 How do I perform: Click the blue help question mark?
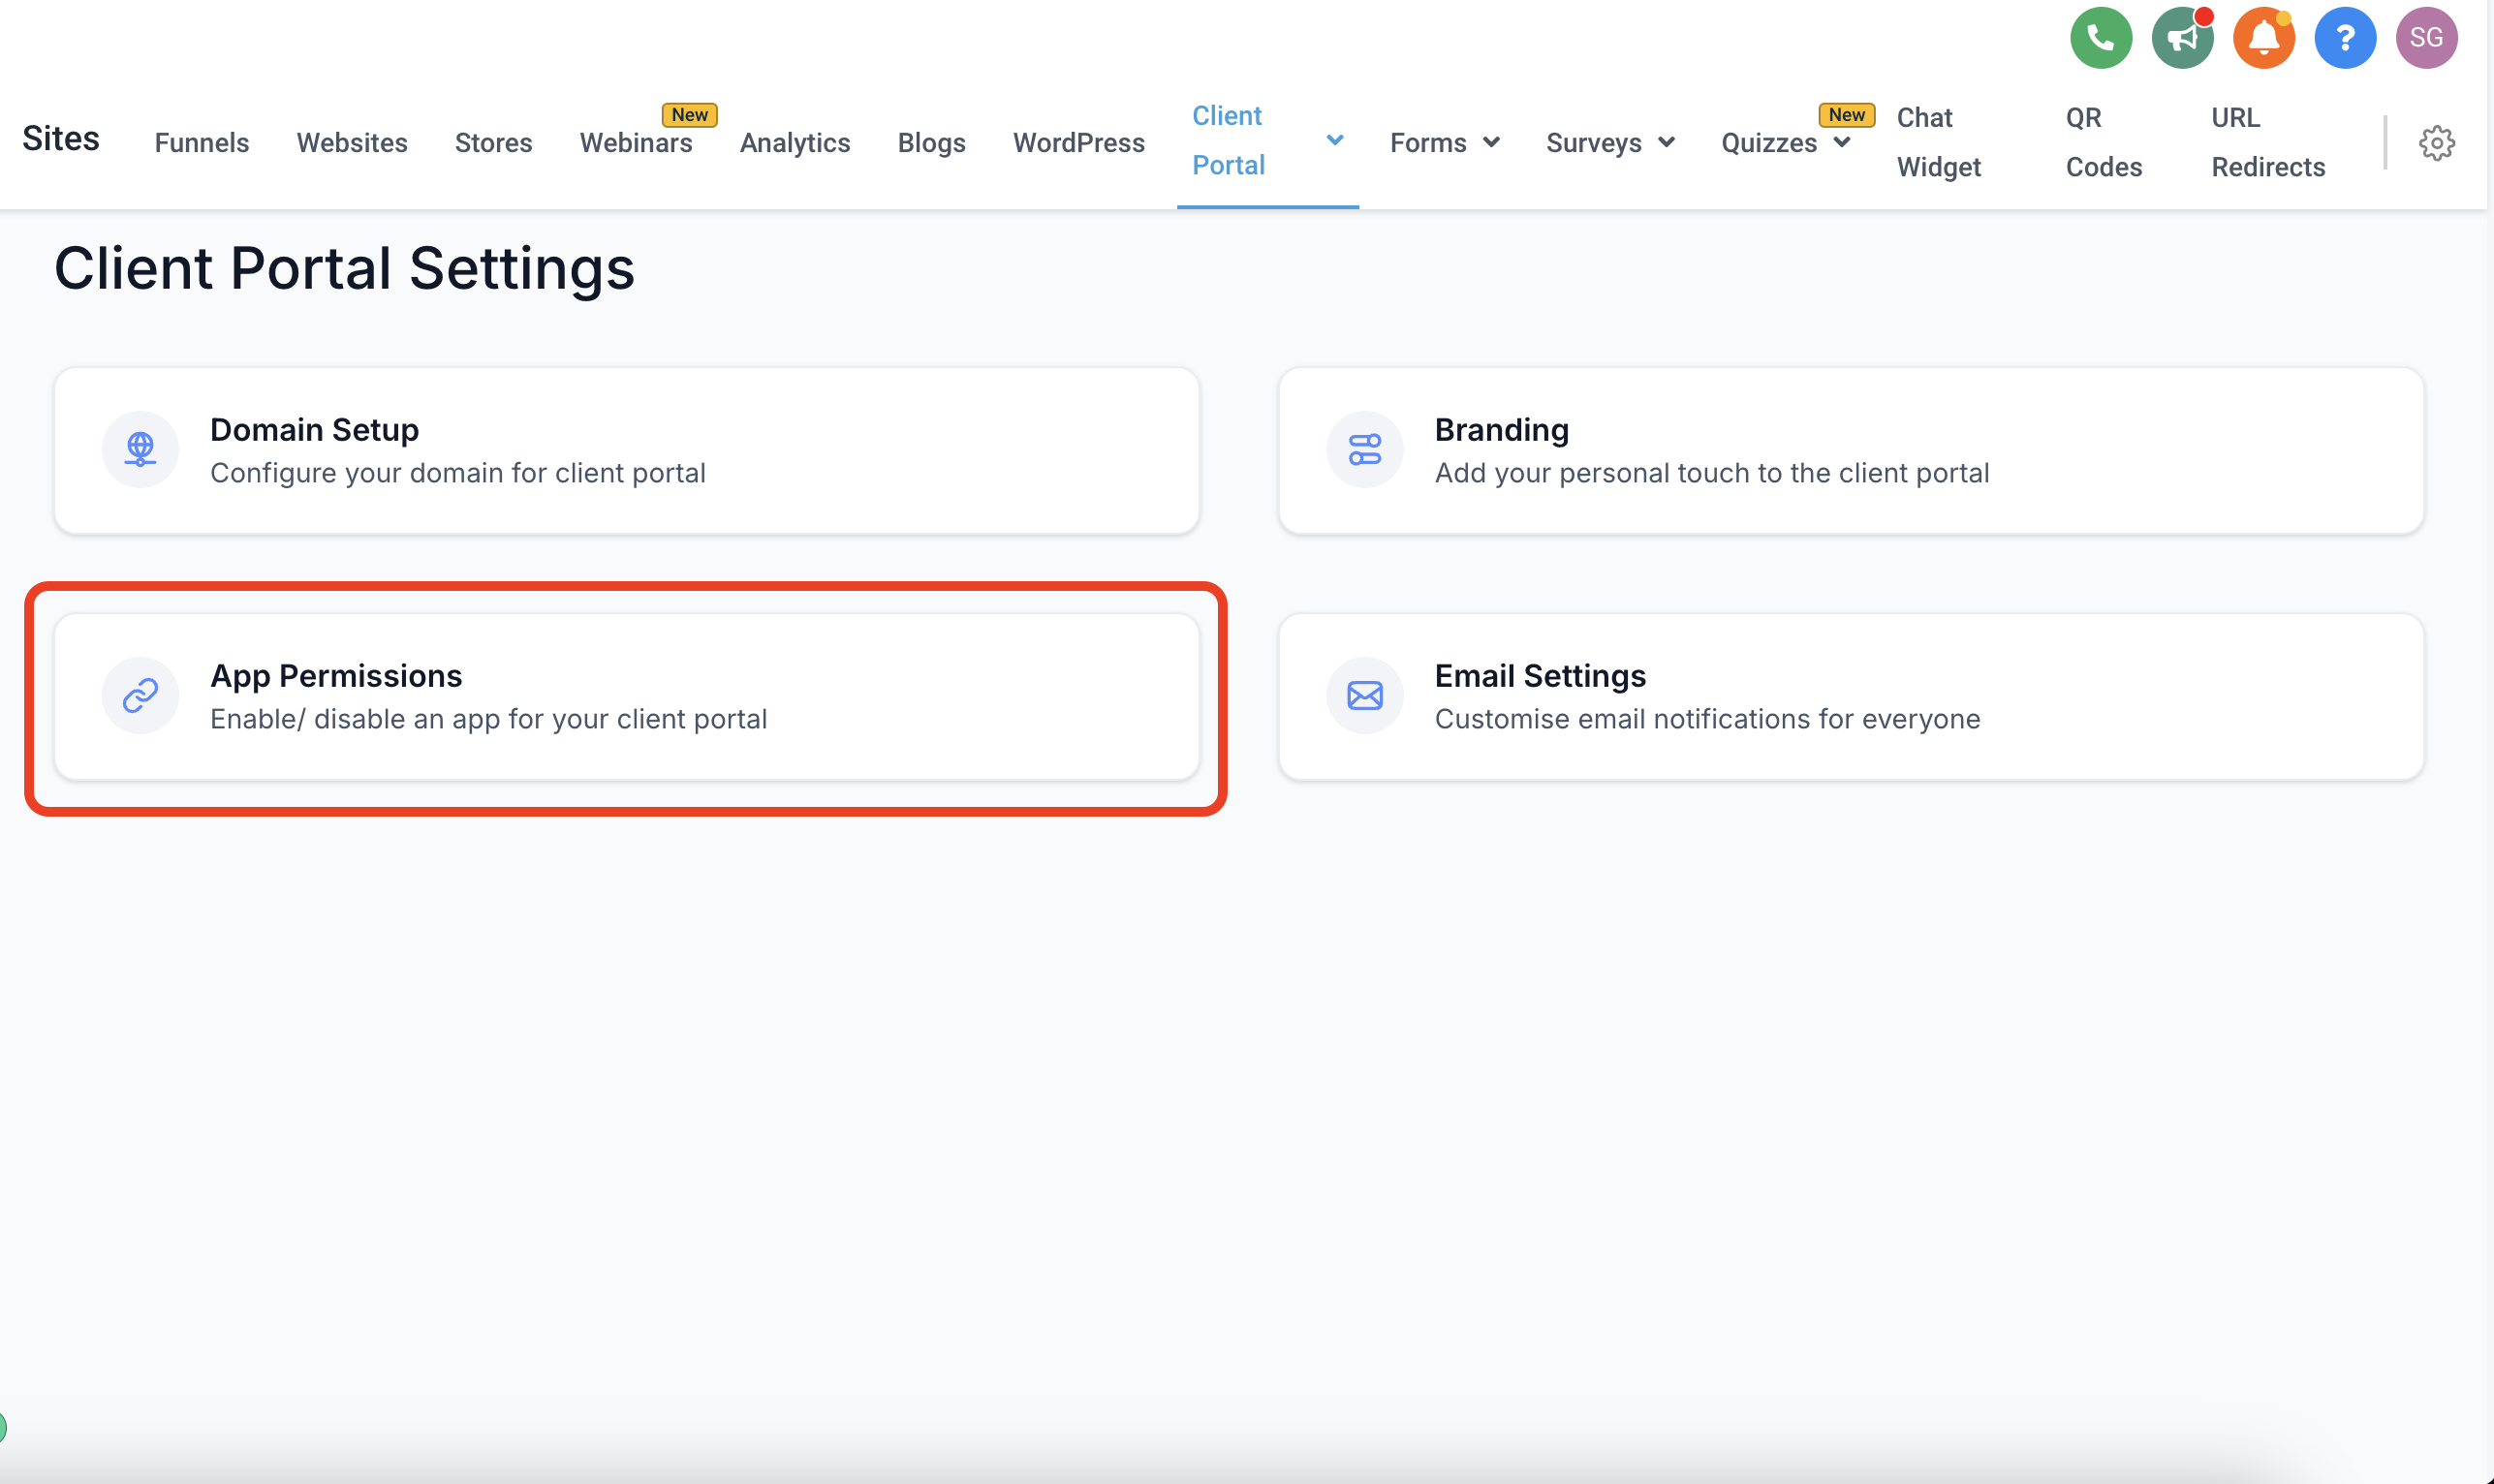(2344, 38)
